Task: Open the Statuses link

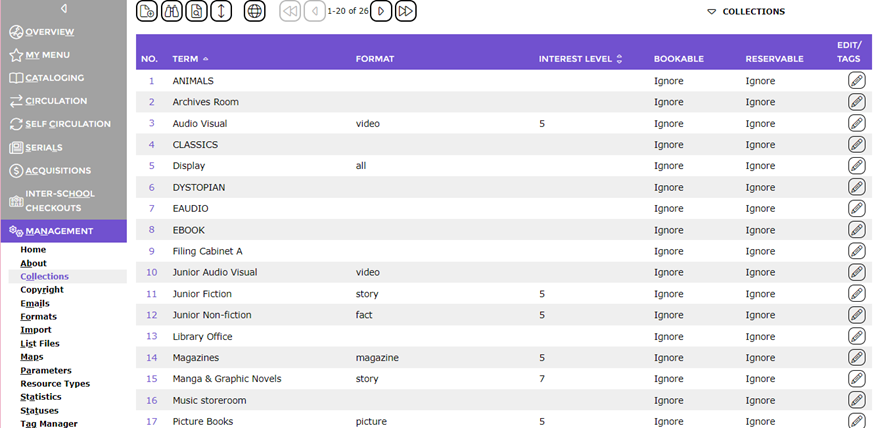Action: (39, 411)
